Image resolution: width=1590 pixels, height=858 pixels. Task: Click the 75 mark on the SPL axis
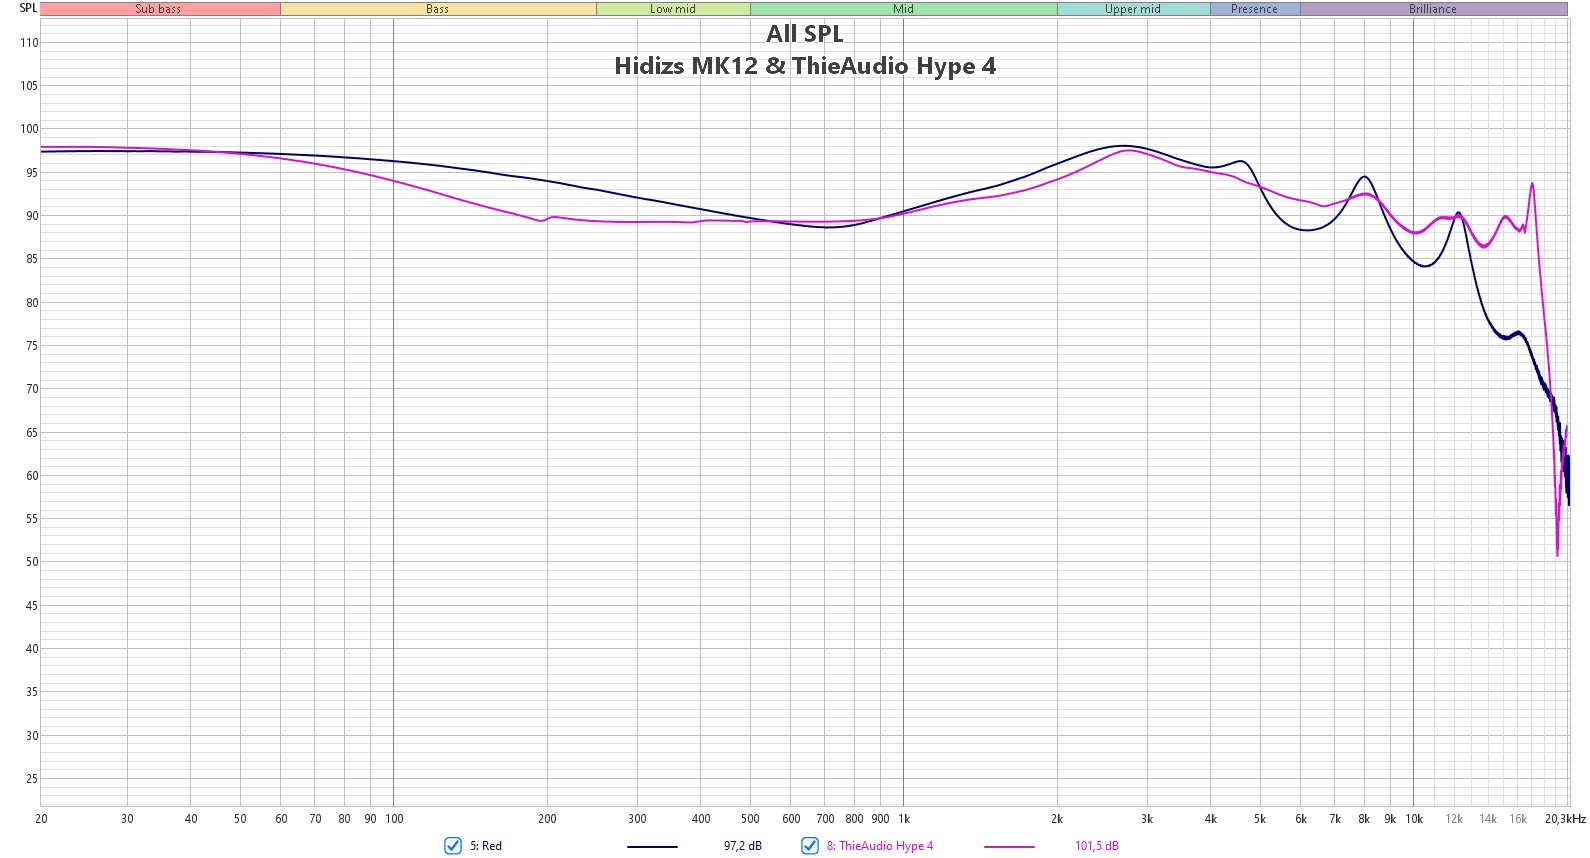32,346
